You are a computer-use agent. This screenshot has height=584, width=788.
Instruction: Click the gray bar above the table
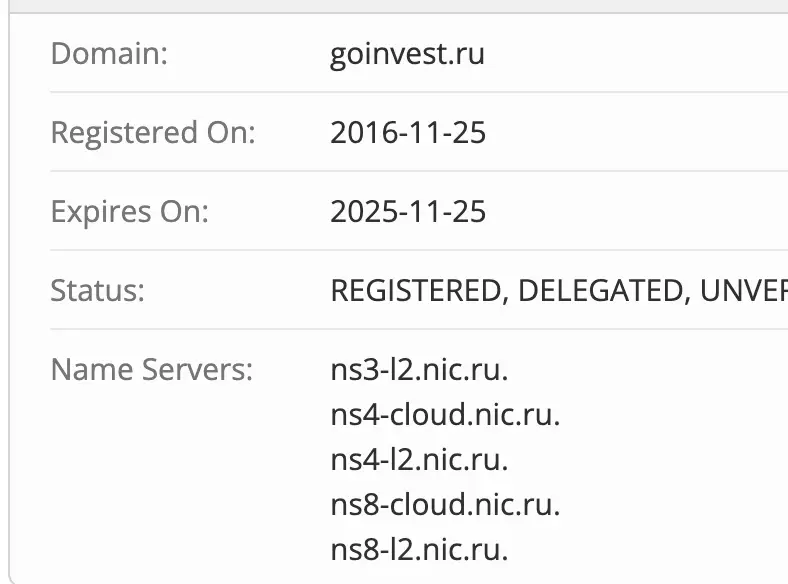click(394, 5)
